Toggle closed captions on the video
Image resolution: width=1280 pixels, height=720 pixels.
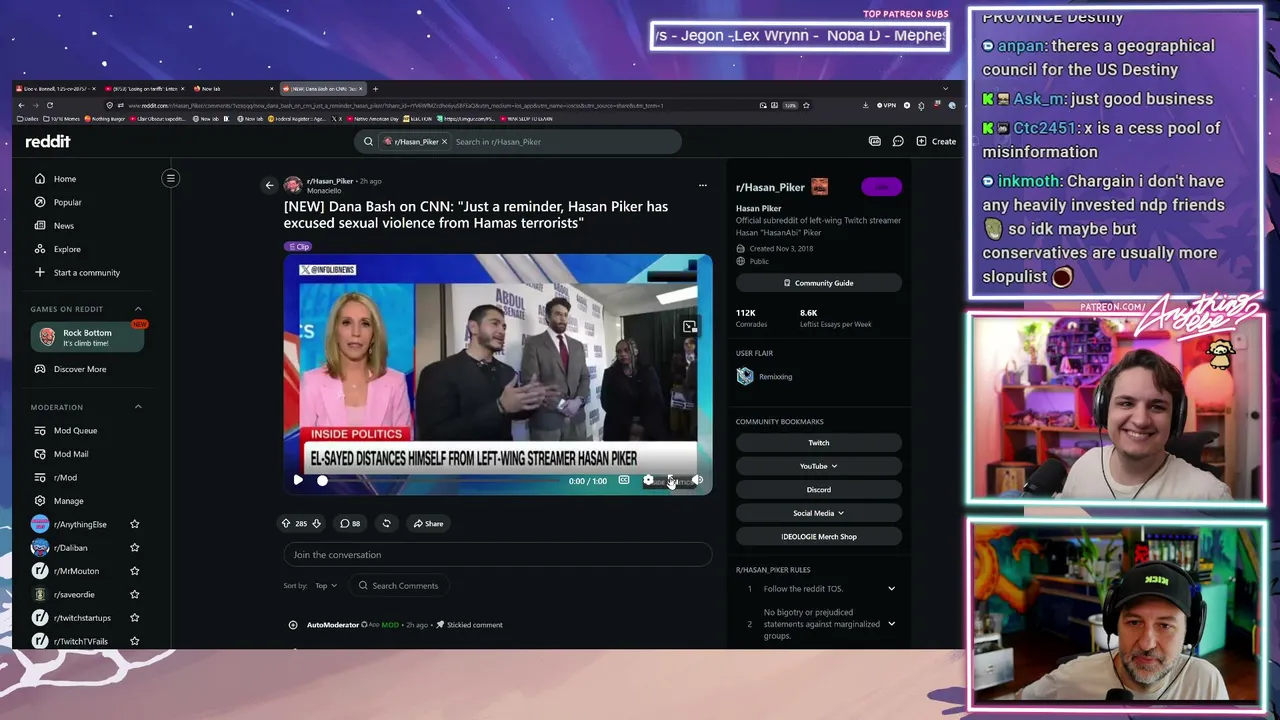[624, 481]
